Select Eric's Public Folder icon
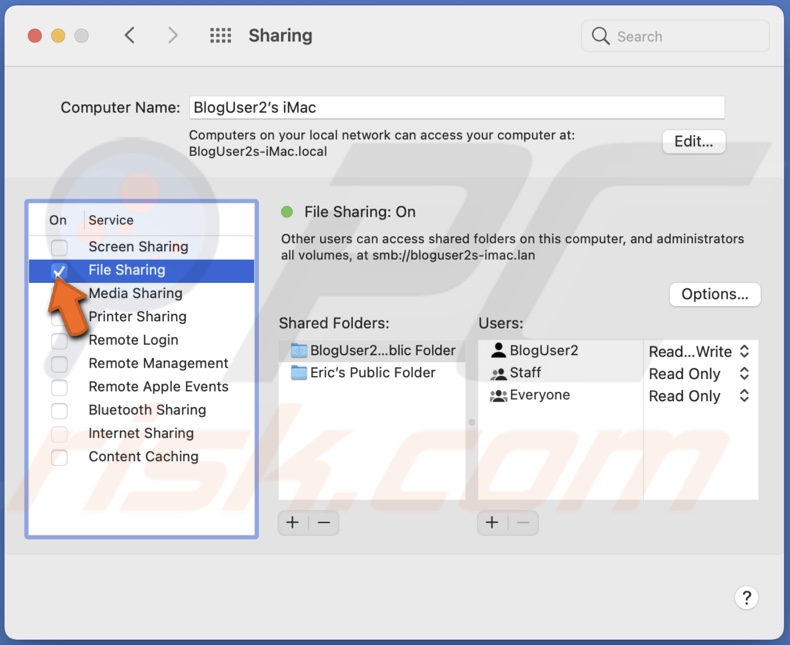The height and width of the screenshot is (645, 790). point(299,373)
